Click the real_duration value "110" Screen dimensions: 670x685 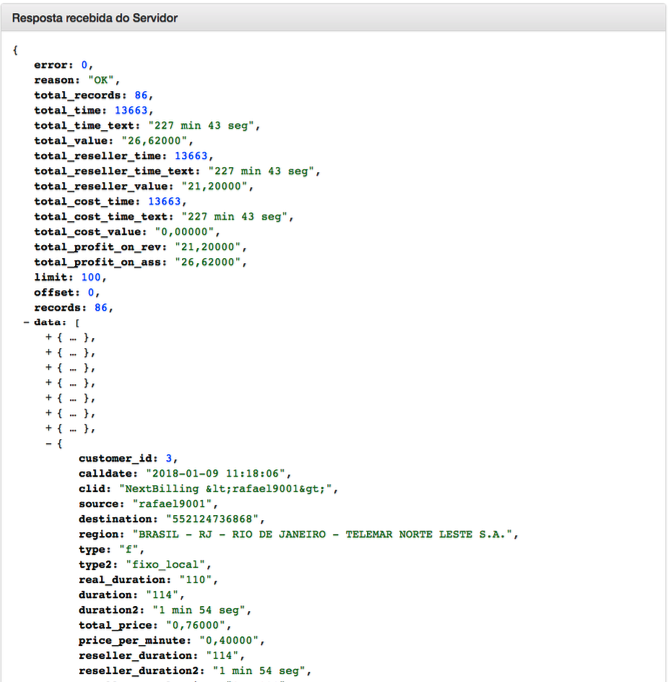point(196,580)
